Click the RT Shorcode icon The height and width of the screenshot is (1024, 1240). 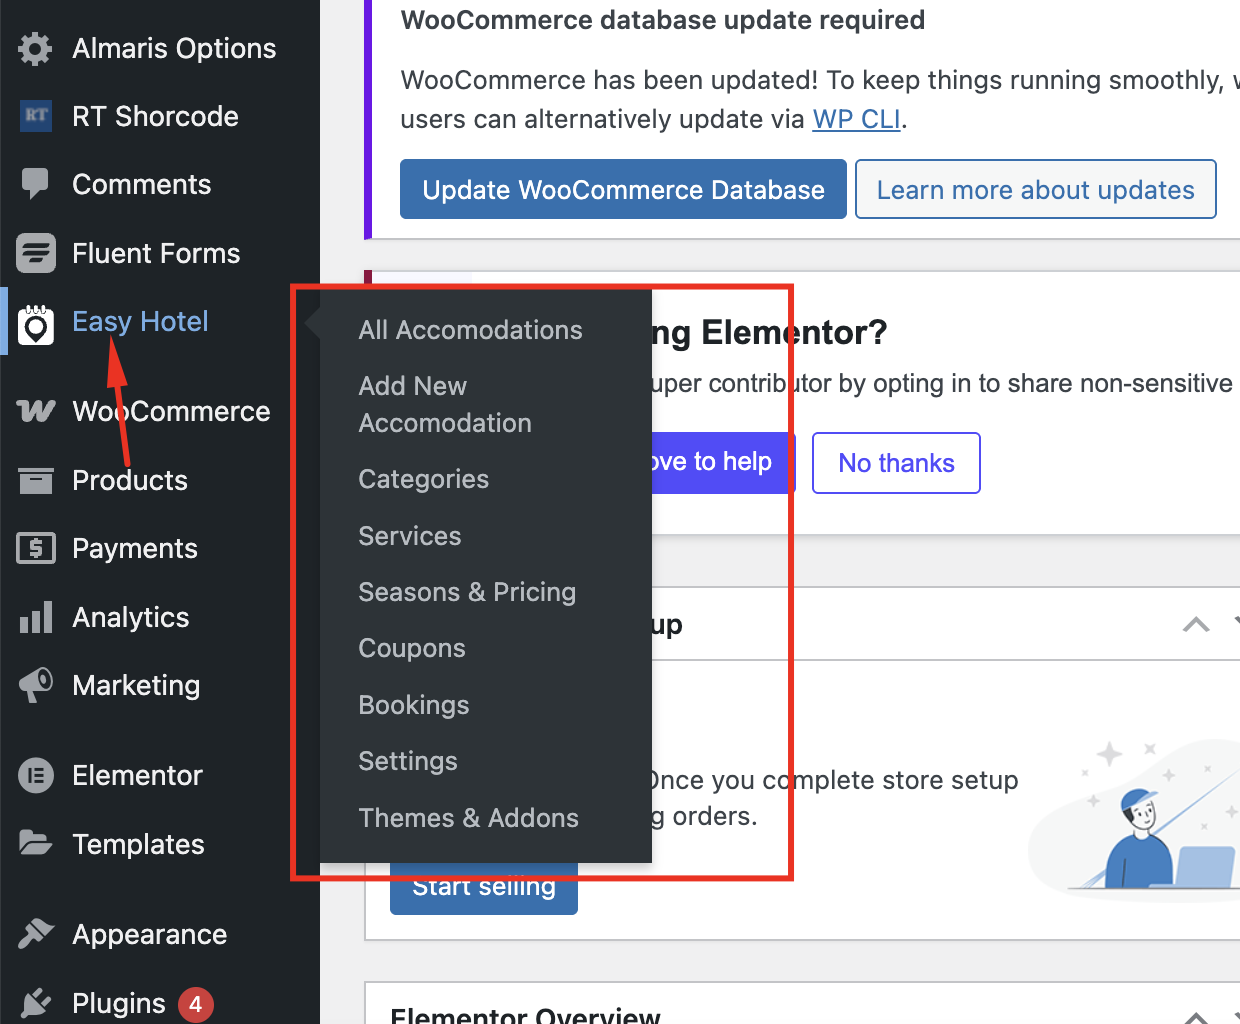[x=36, y=116]
